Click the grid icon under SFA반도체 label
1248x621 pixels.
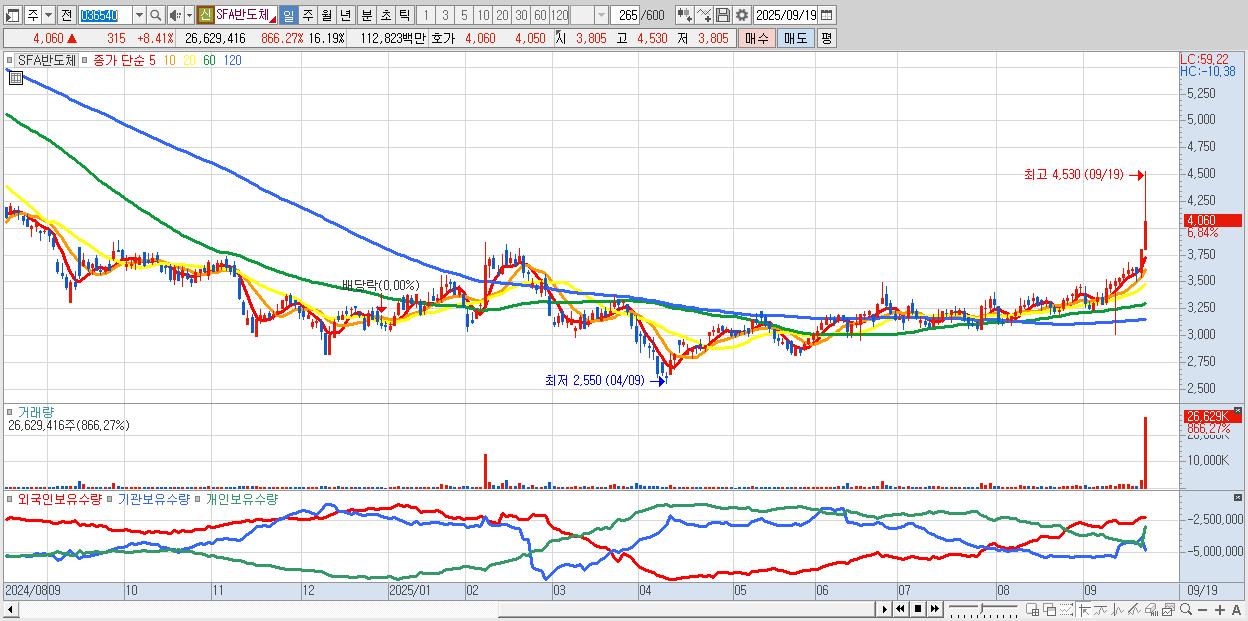point(15,78)
